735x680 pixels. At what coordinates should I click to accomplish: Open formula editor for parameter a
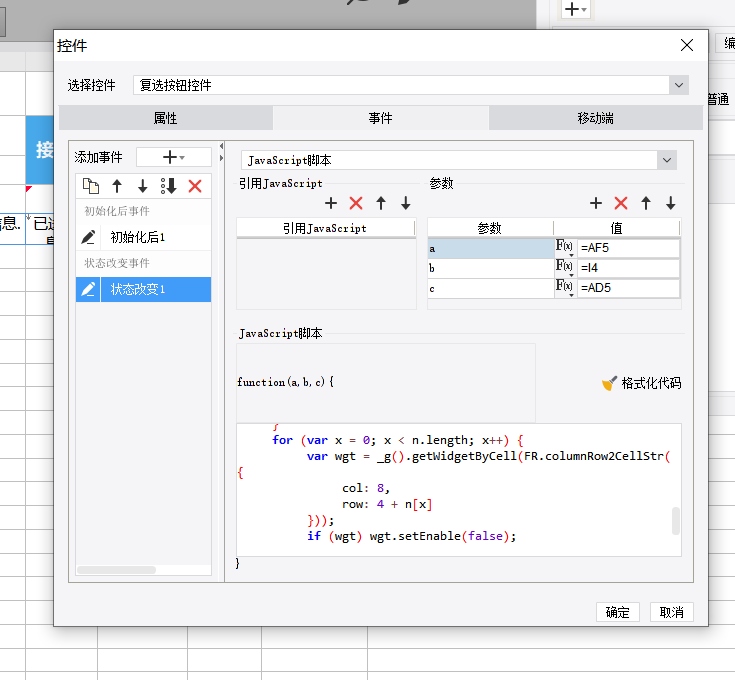[565, 247]
